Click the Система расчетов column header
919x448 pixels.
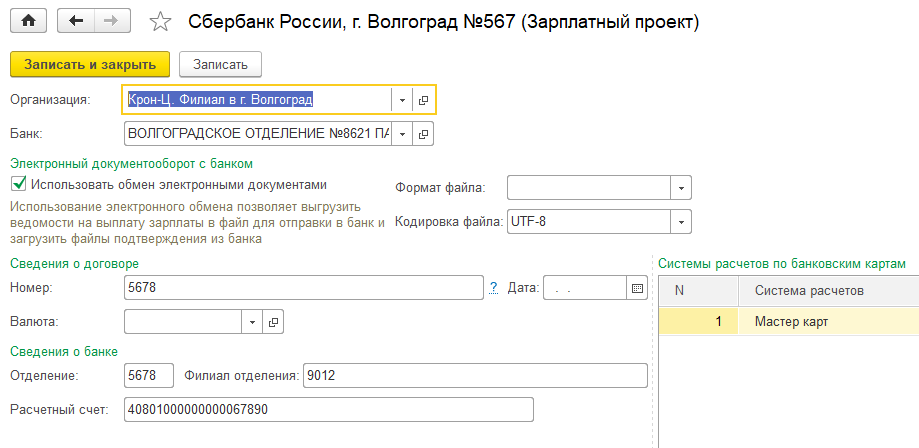[829, 291]
